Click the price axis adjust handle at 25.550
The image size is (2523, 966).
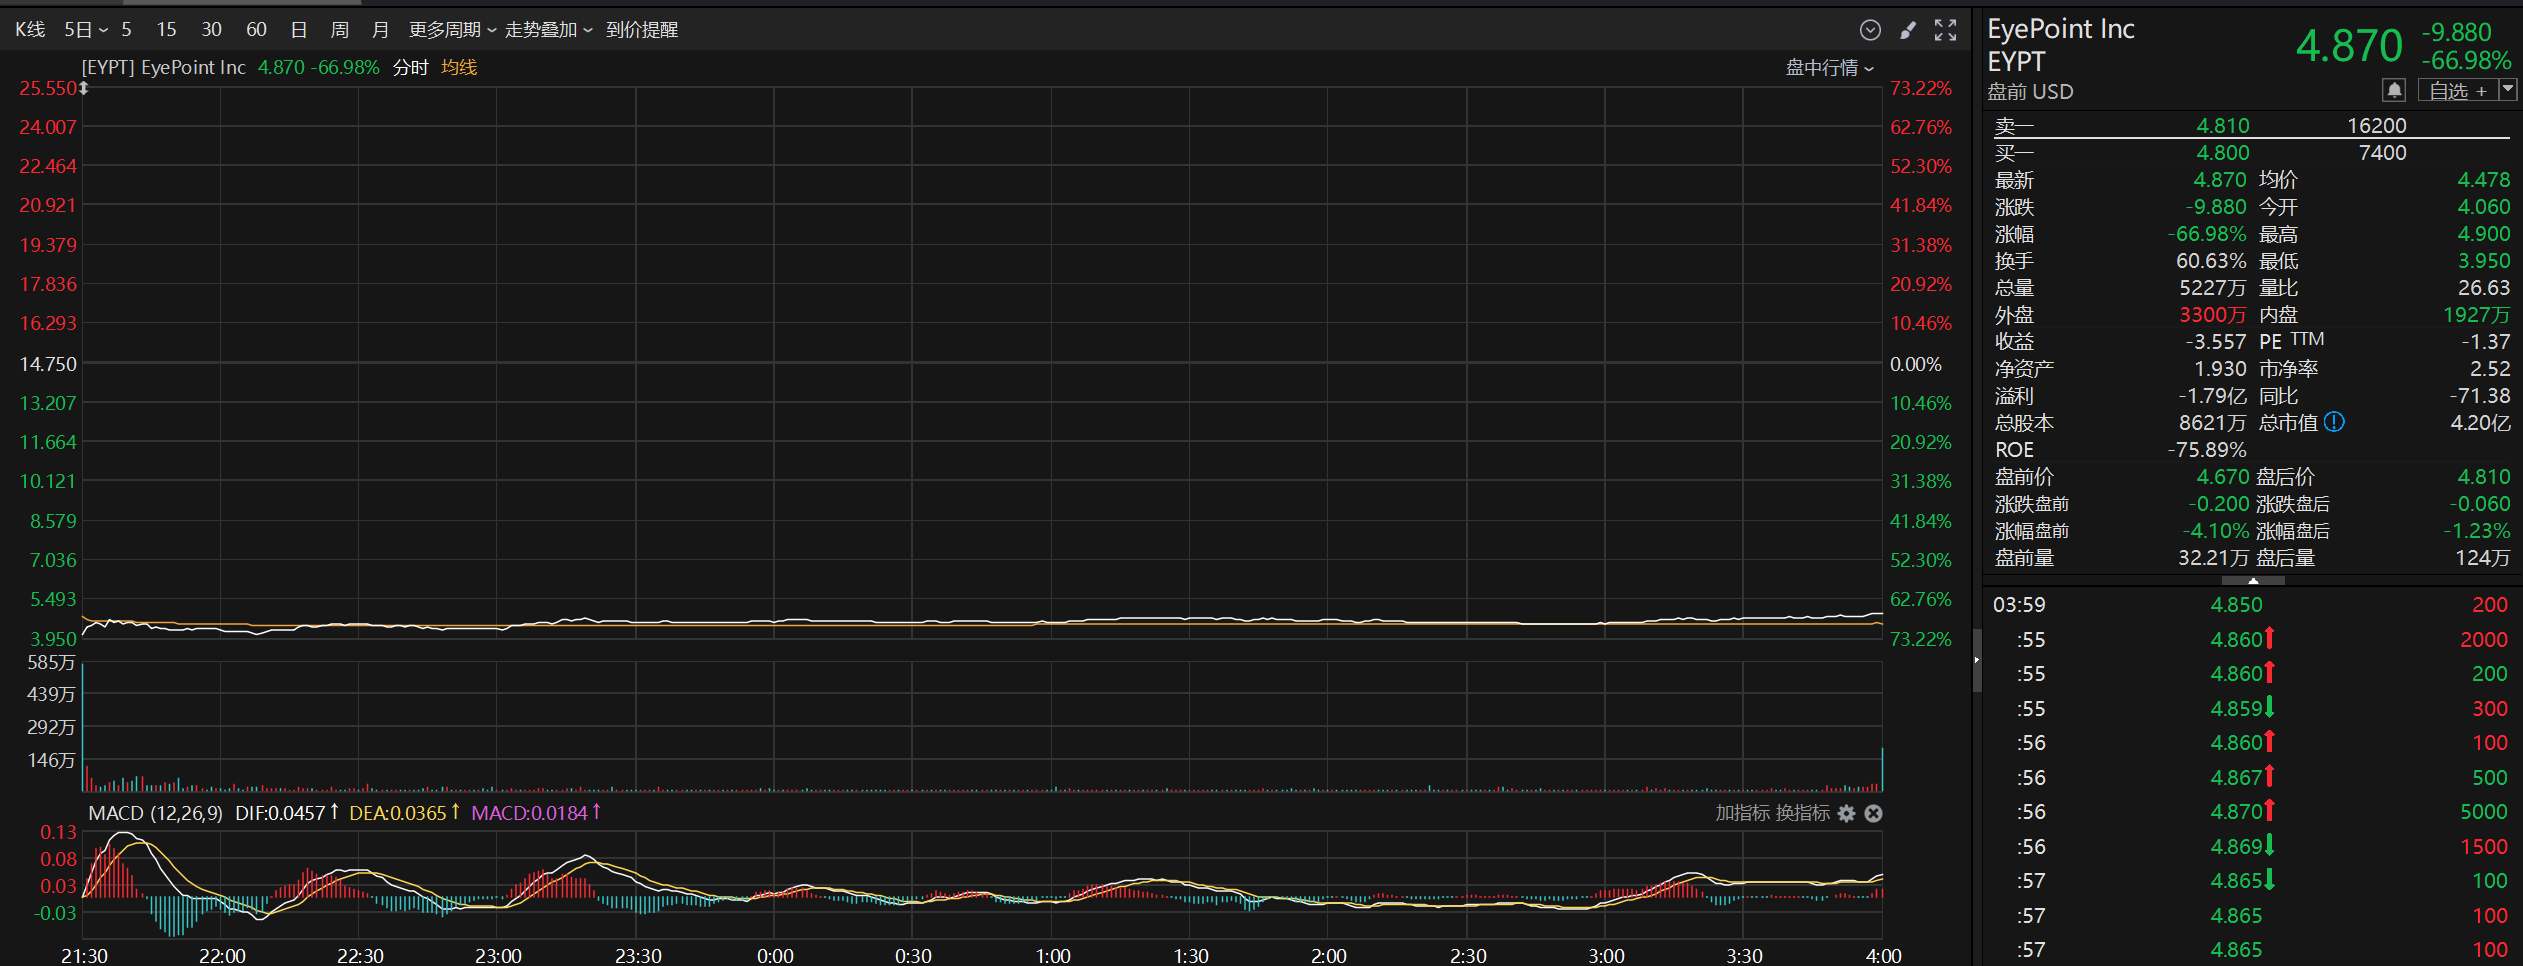click(84, 89)
